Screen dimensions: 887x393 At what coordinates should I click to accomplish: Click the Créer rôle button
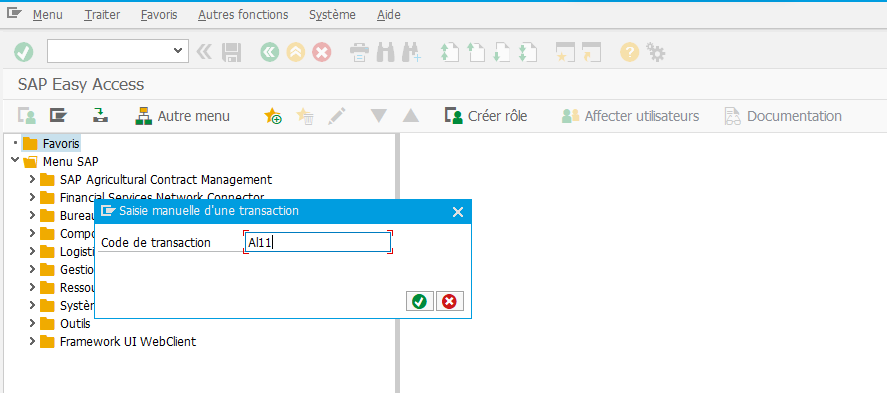[486, 116]
